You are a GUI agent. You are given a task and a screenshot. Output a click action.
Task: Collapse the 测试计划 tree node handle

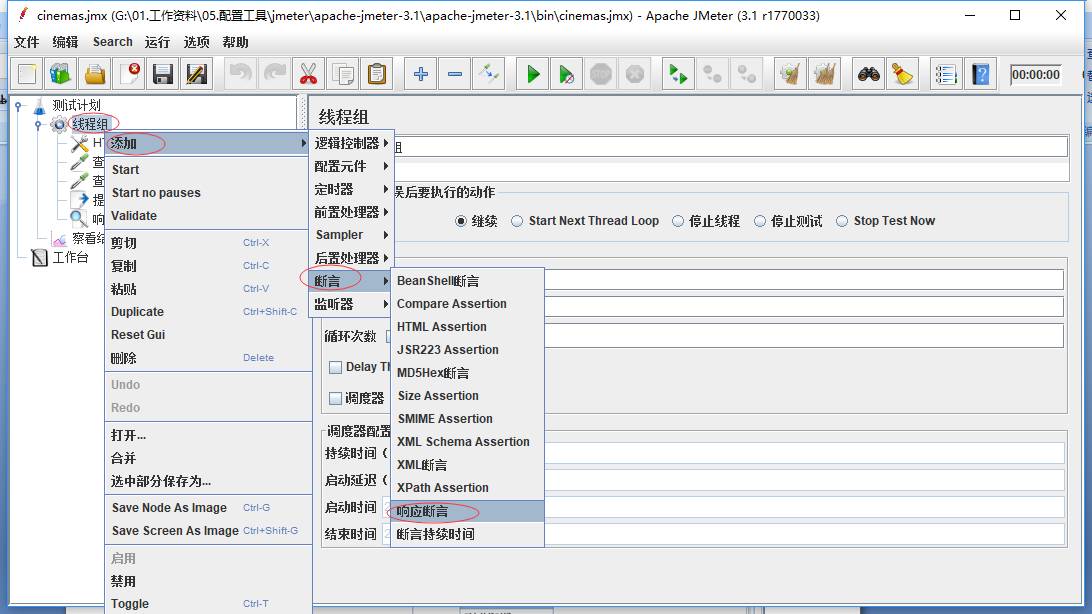tap(19, 106)
